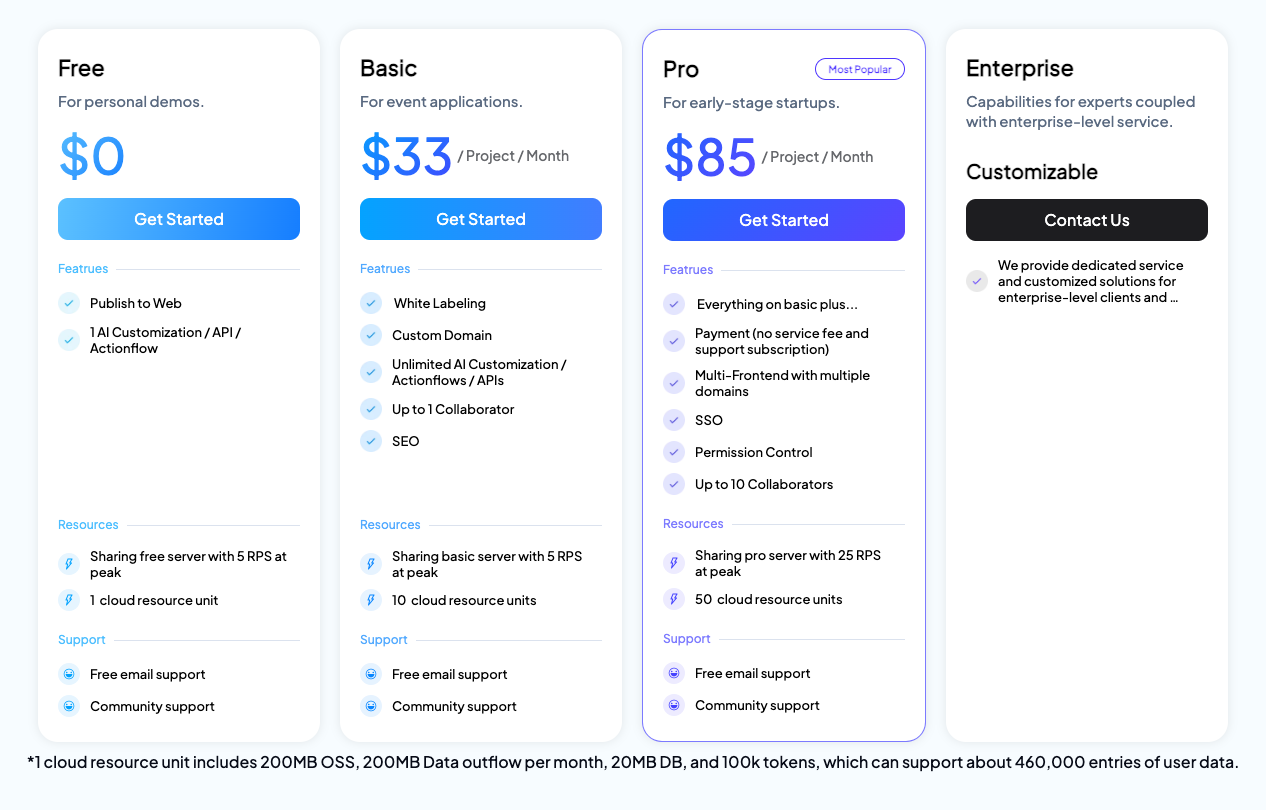This screenshot has width=1266, height=810.
Task: Click checkmark icon beside SSO feature
Action: (x=674, y=420)
